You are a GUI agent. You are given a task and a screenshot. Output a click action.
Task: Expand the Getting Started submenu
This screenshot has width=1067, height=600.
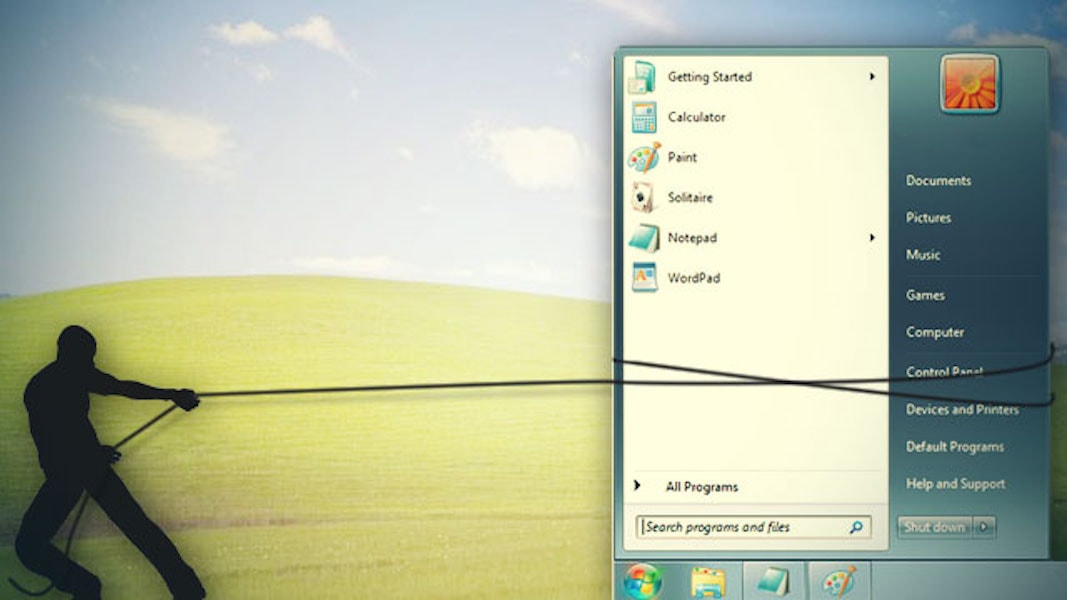(871, 76)
